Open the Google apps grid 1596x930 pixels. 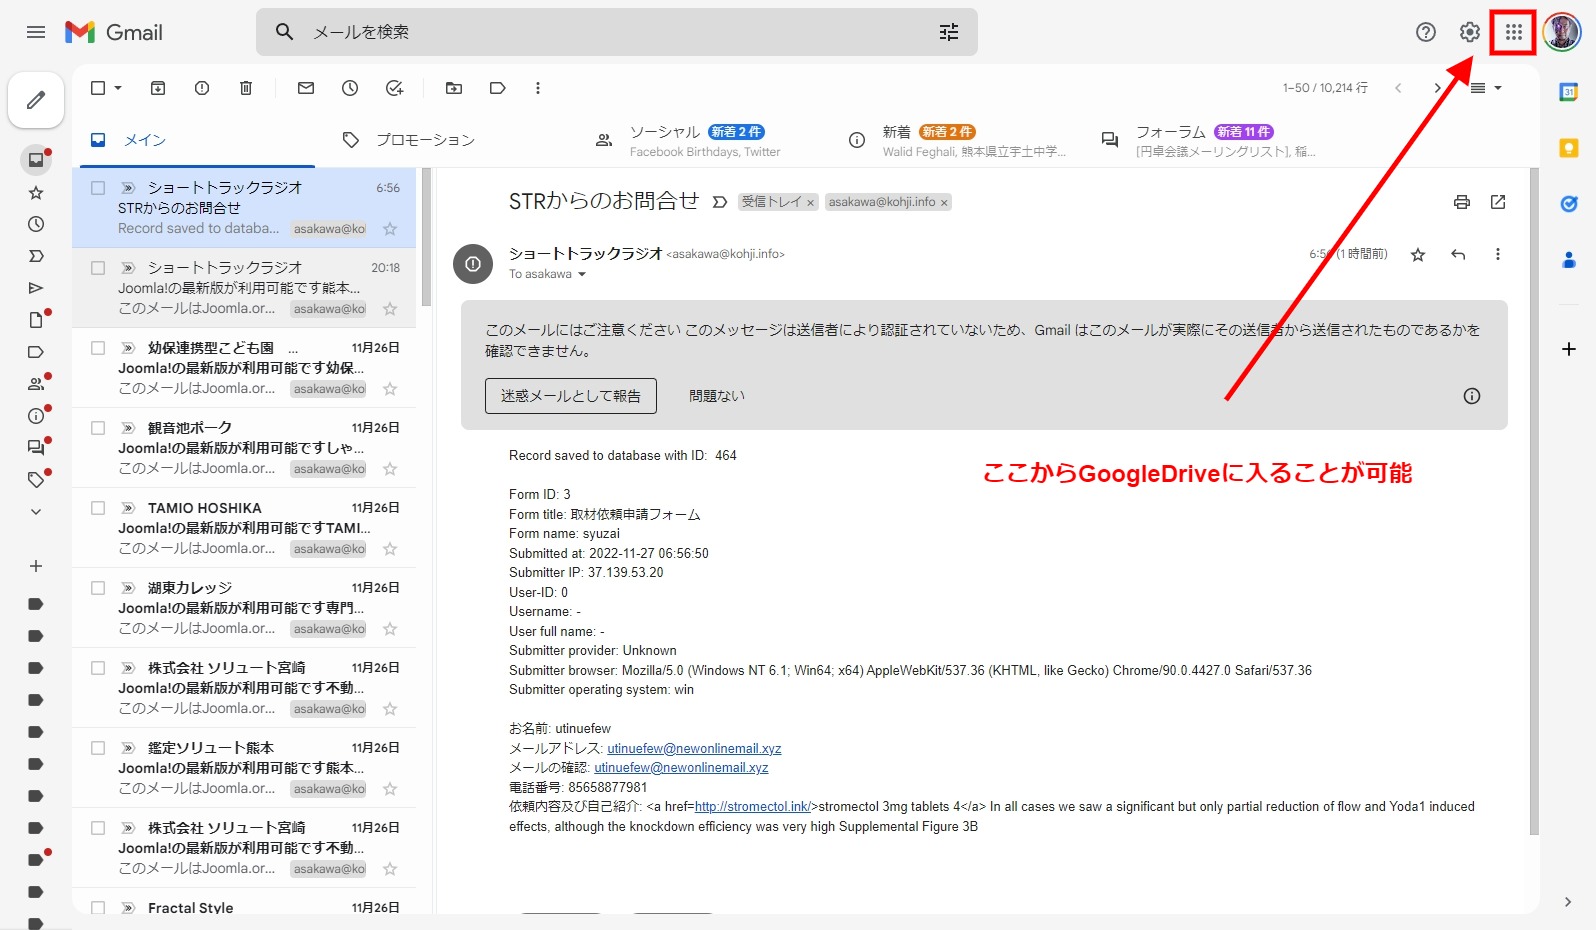pyautogui.click(x=1513, y=32)
